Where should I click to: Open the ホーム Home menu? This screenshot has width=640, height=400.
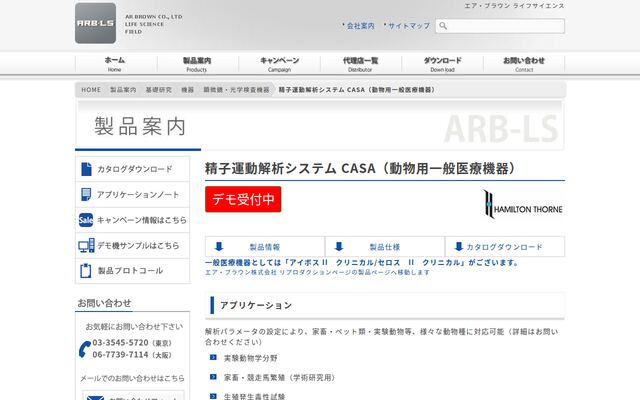pos(115,64)
